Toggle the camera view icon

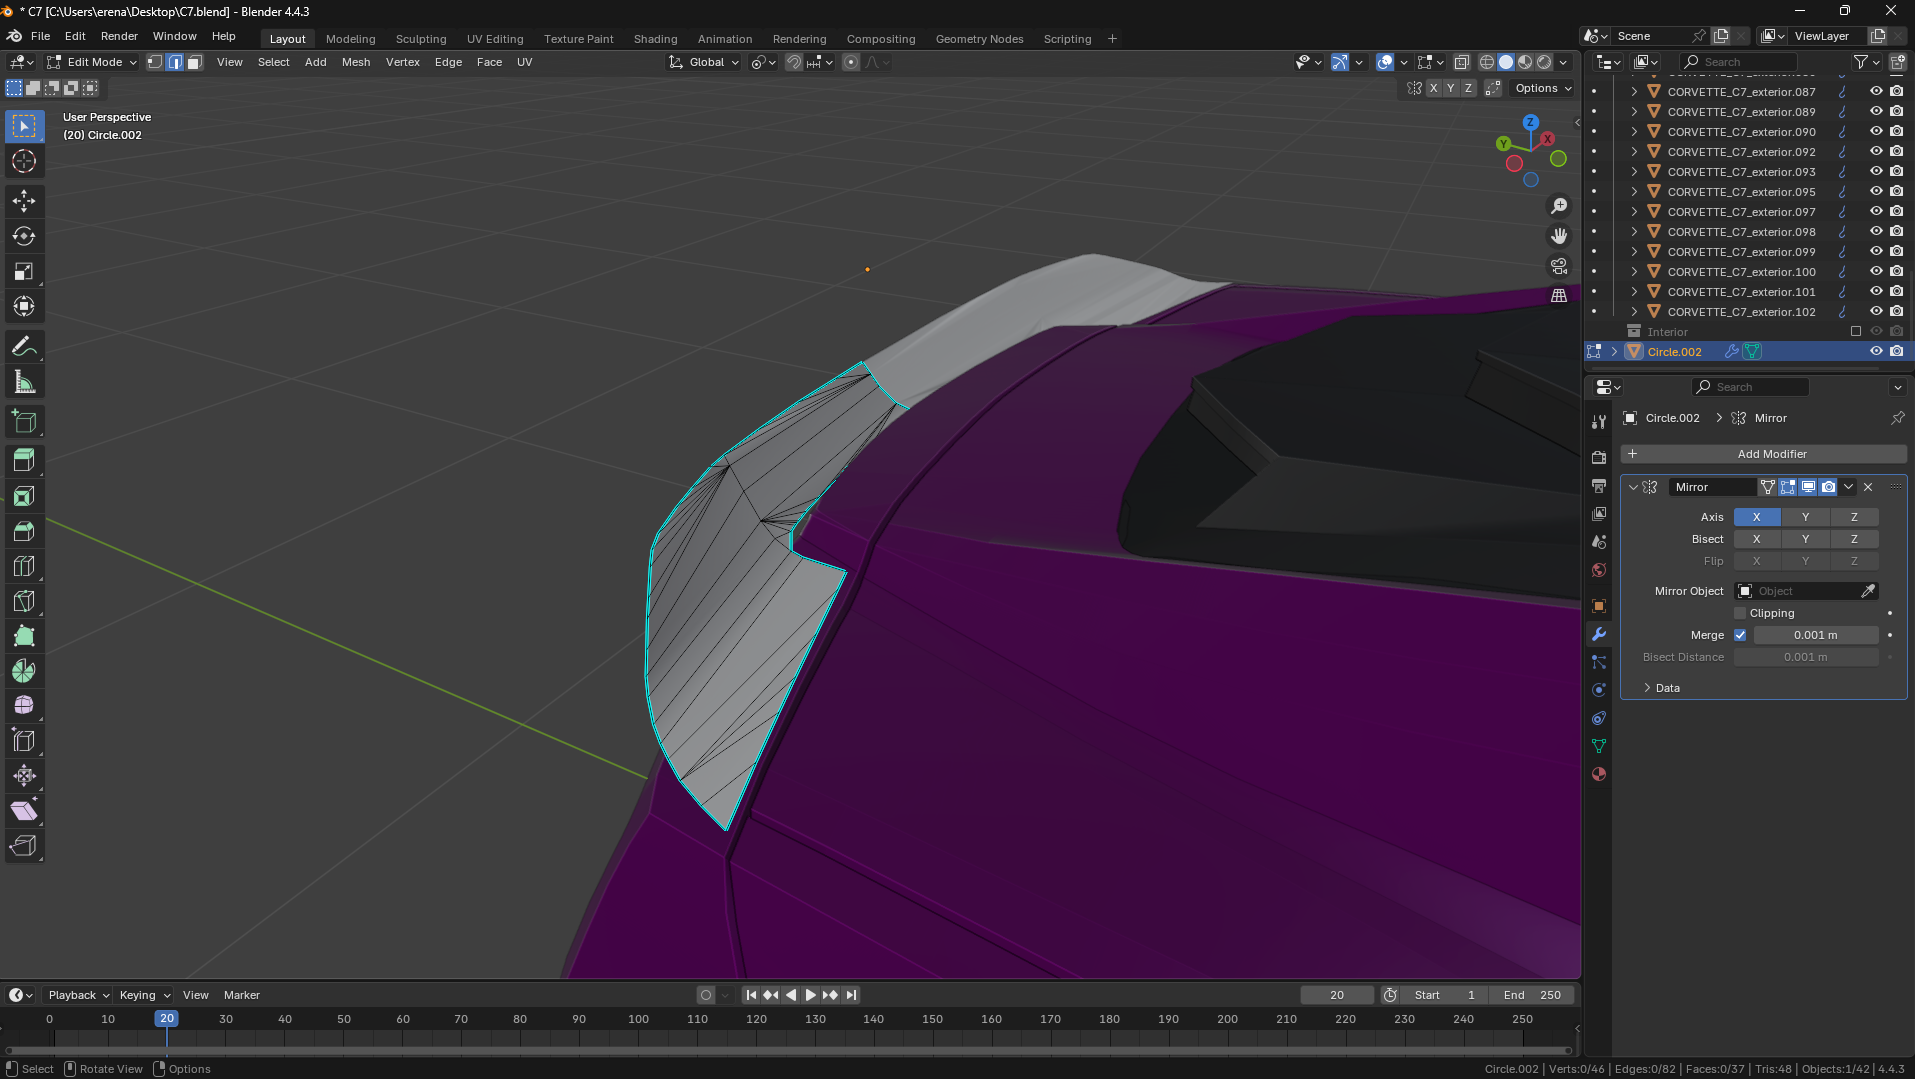(1559, 266)
